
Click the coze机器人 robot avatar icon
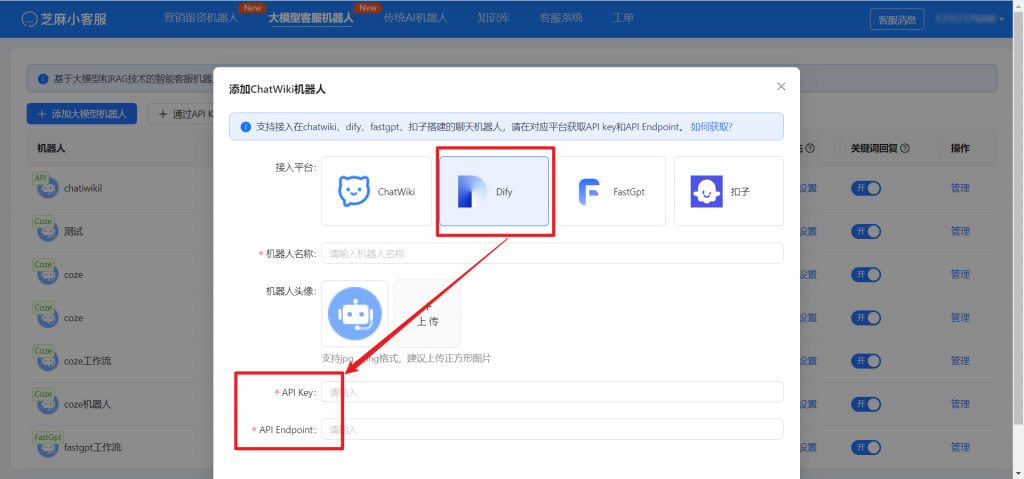(46, 405)
